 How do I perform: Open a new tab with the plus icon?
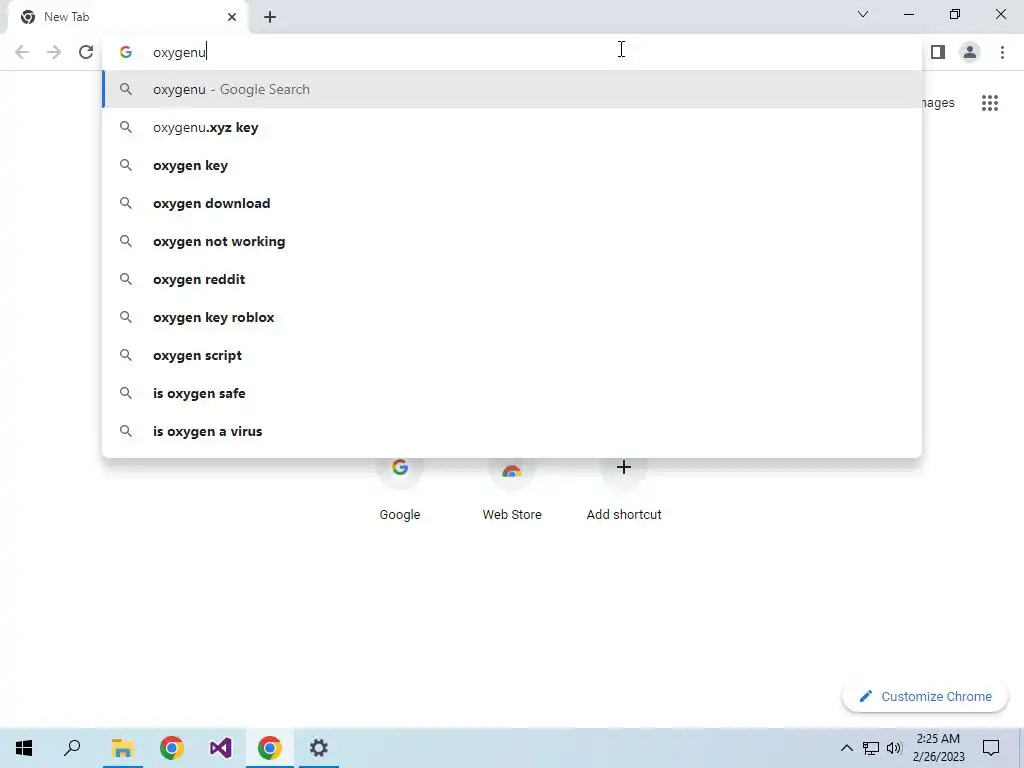(270, 17)
